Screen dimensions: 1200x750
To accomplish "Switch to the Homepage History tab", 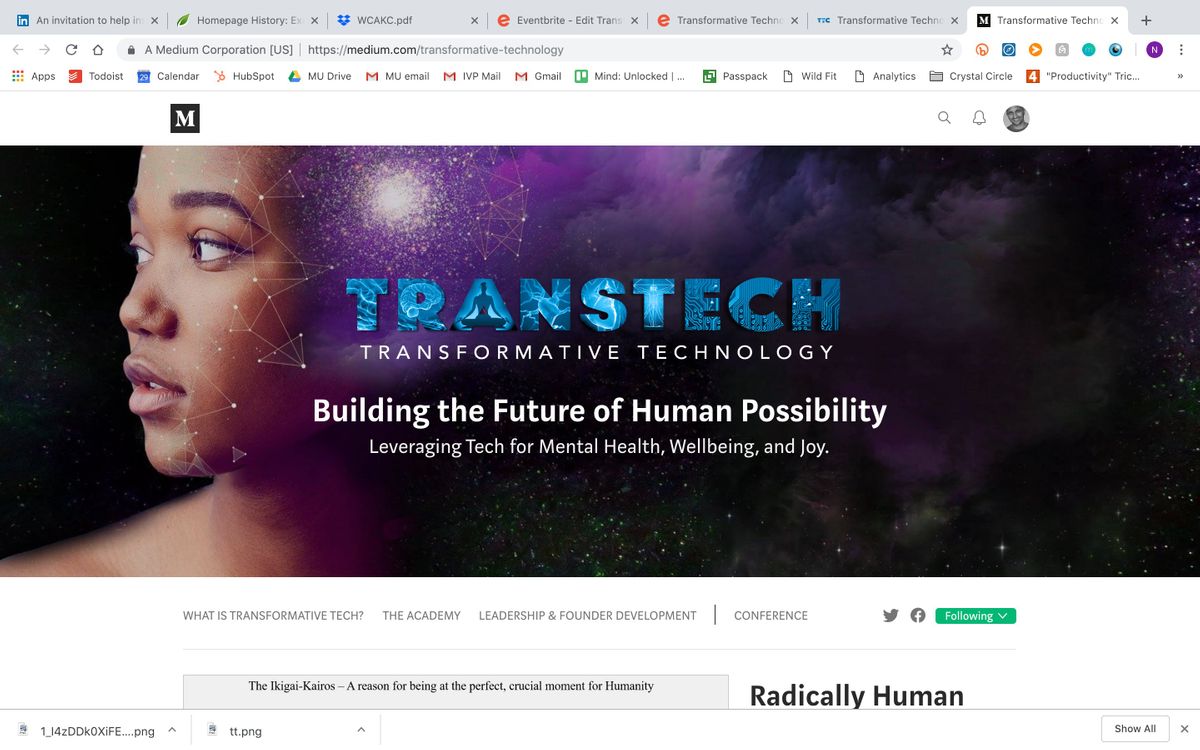I will pos(247,20).
